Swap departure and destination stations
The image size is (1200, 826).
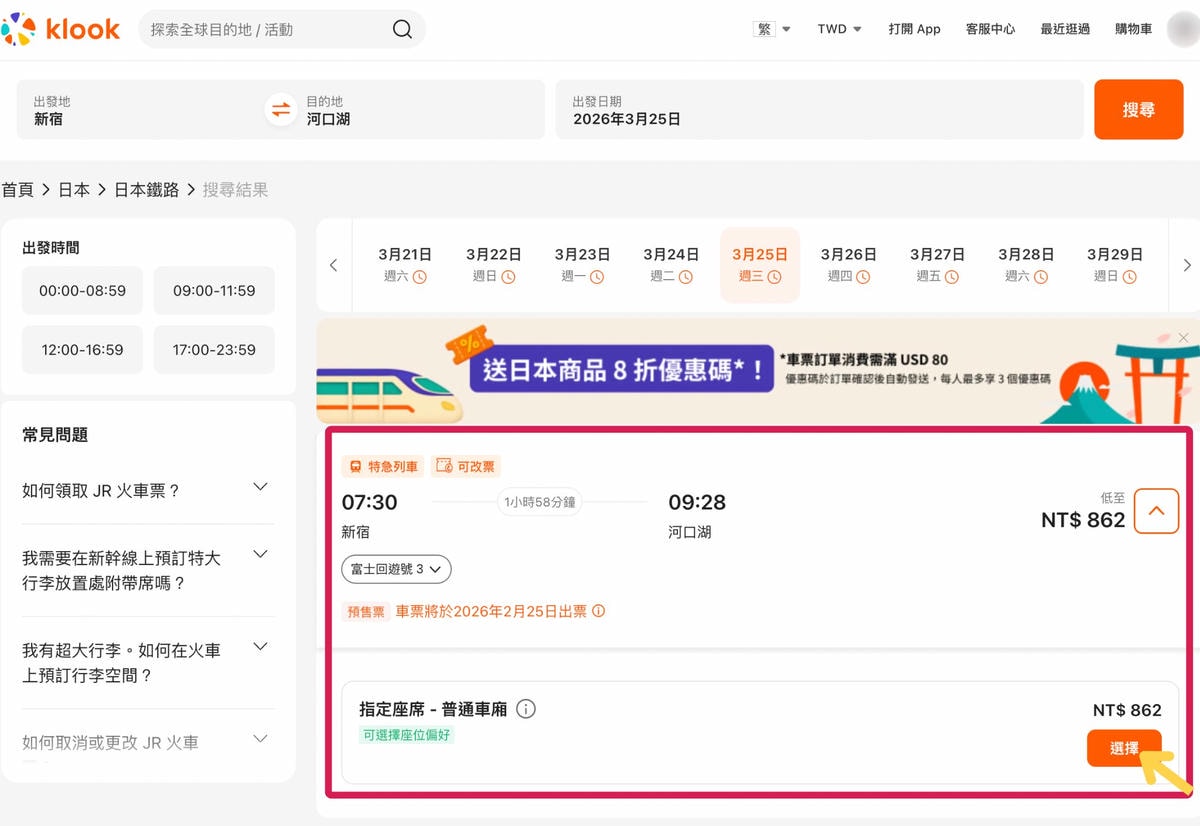coord(281,110)
